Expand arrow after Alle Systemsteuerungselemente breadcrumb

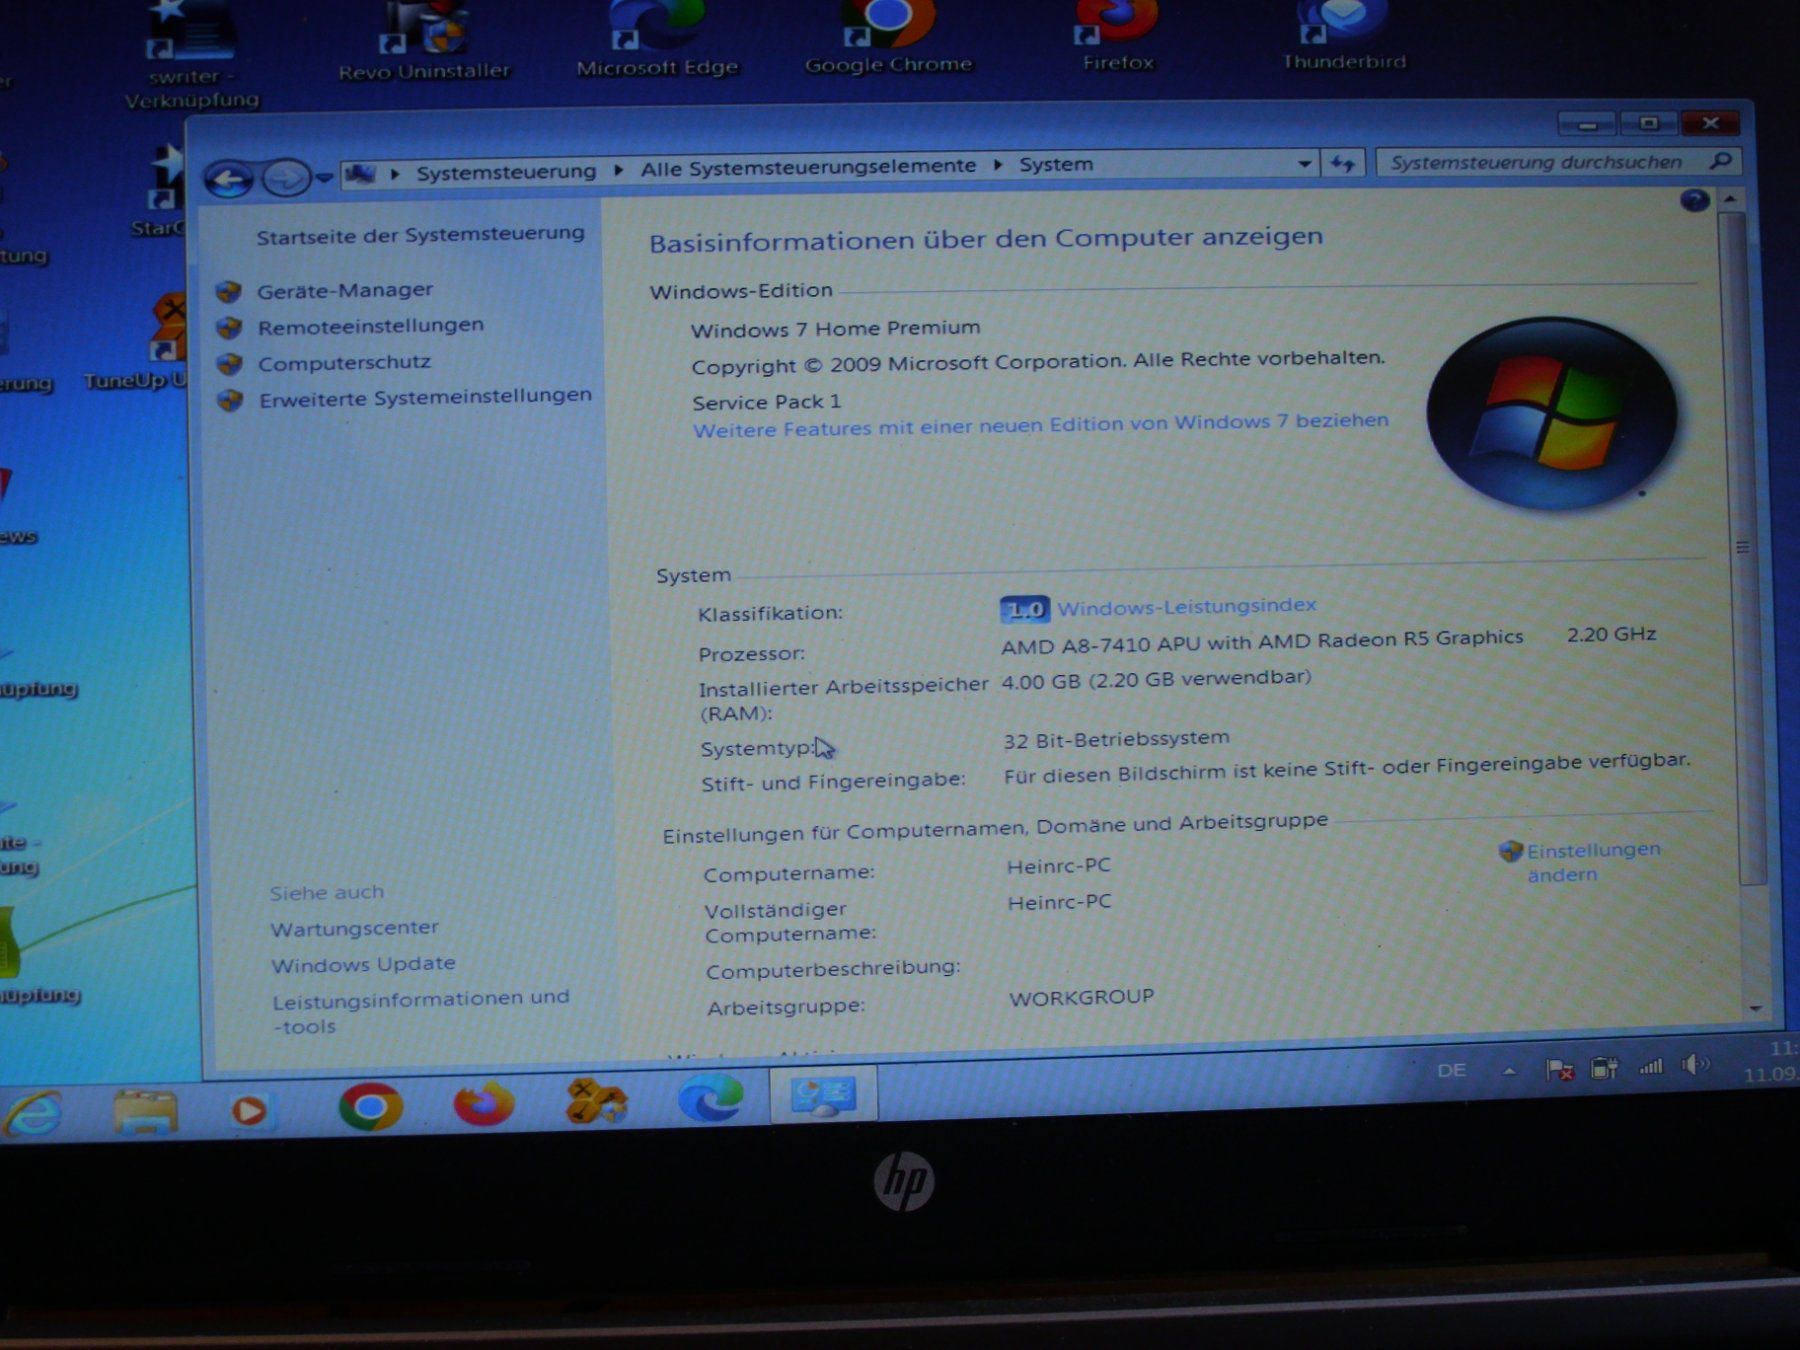coord(997,165)
